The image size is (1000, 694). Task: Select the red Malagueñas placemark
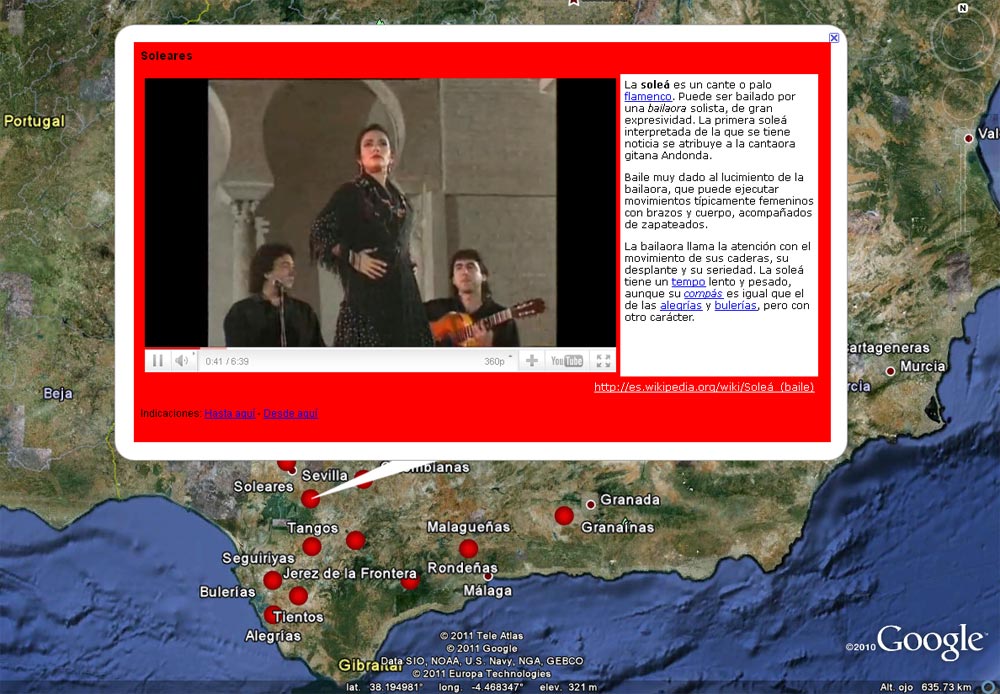(468, 548)
